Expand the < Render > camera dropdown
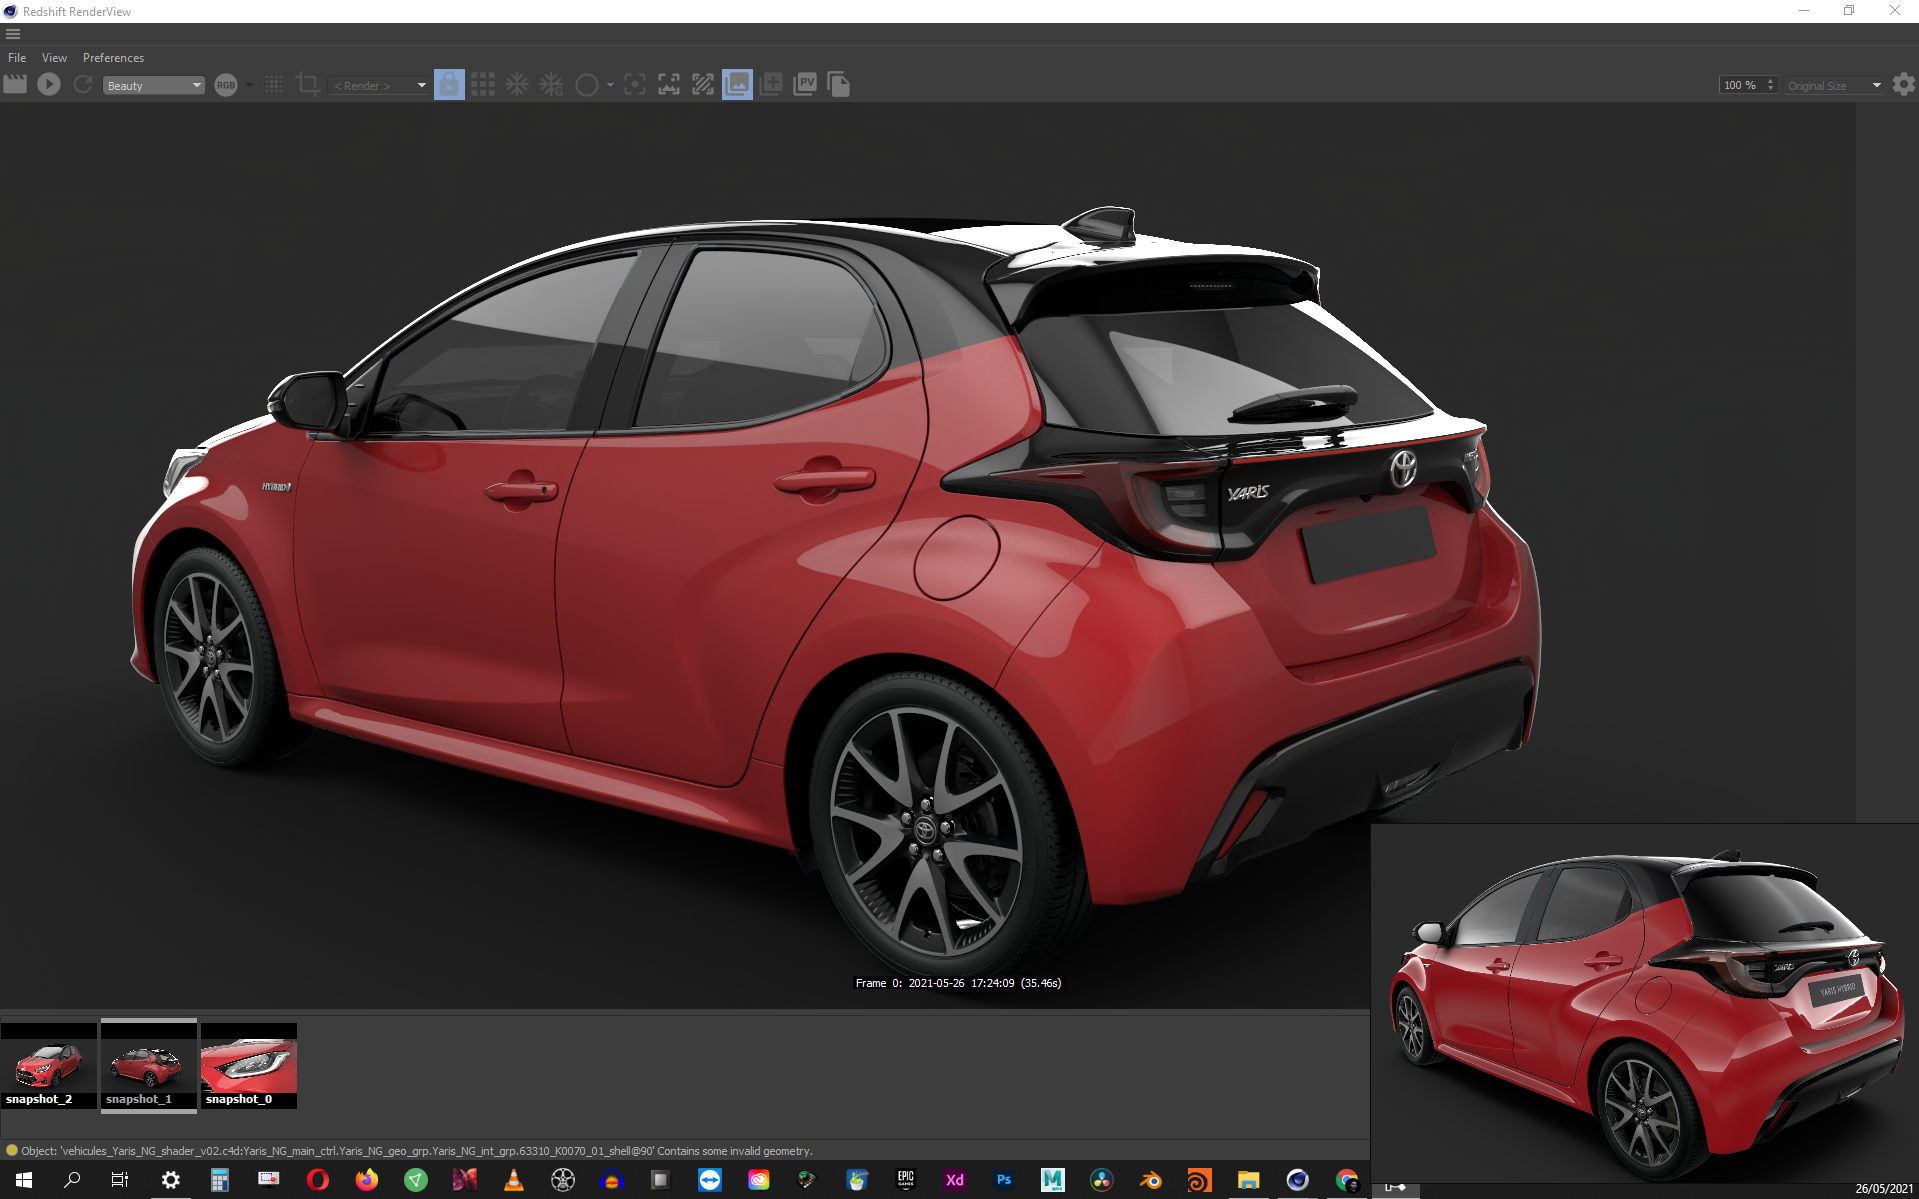Viewport: 1919px width, 1199px height. [x=379, y=86]
